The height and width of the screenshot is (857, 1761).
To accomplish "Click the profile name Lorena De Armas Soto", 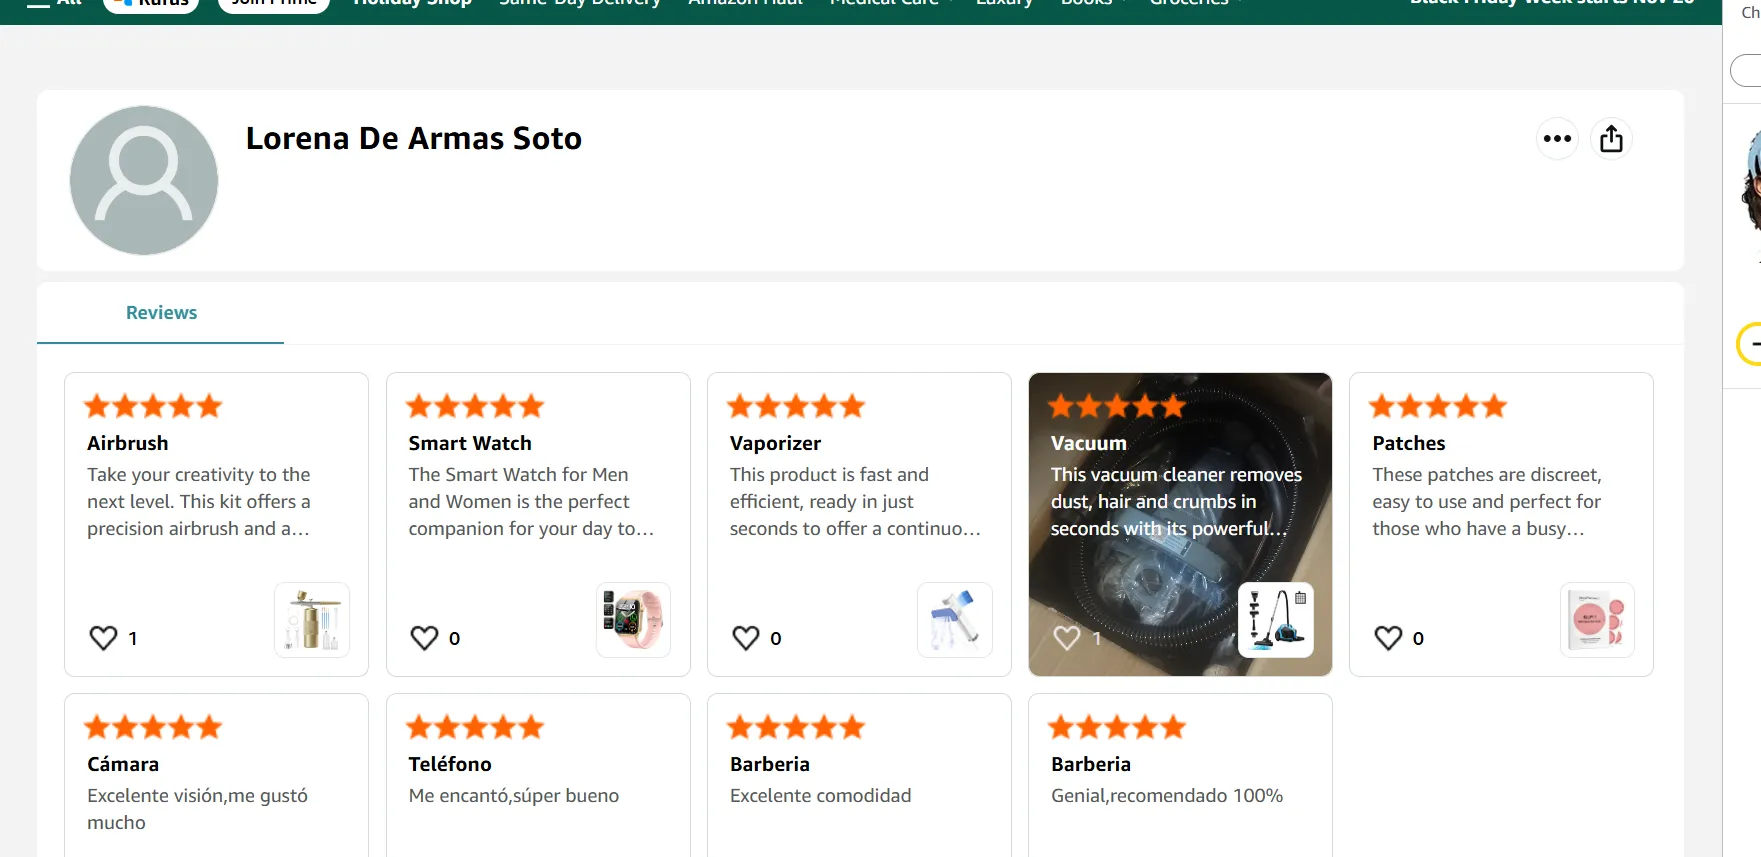I will (414, 138).
